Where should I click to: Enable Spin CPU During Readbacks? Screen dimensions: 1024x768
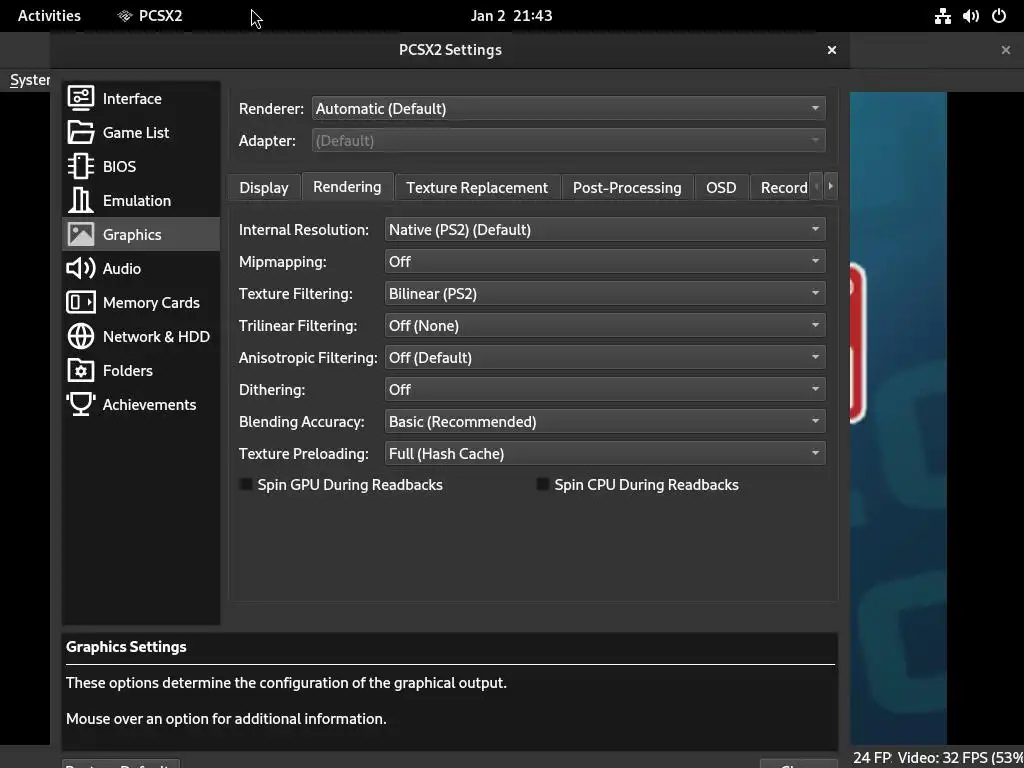point(543,485)
